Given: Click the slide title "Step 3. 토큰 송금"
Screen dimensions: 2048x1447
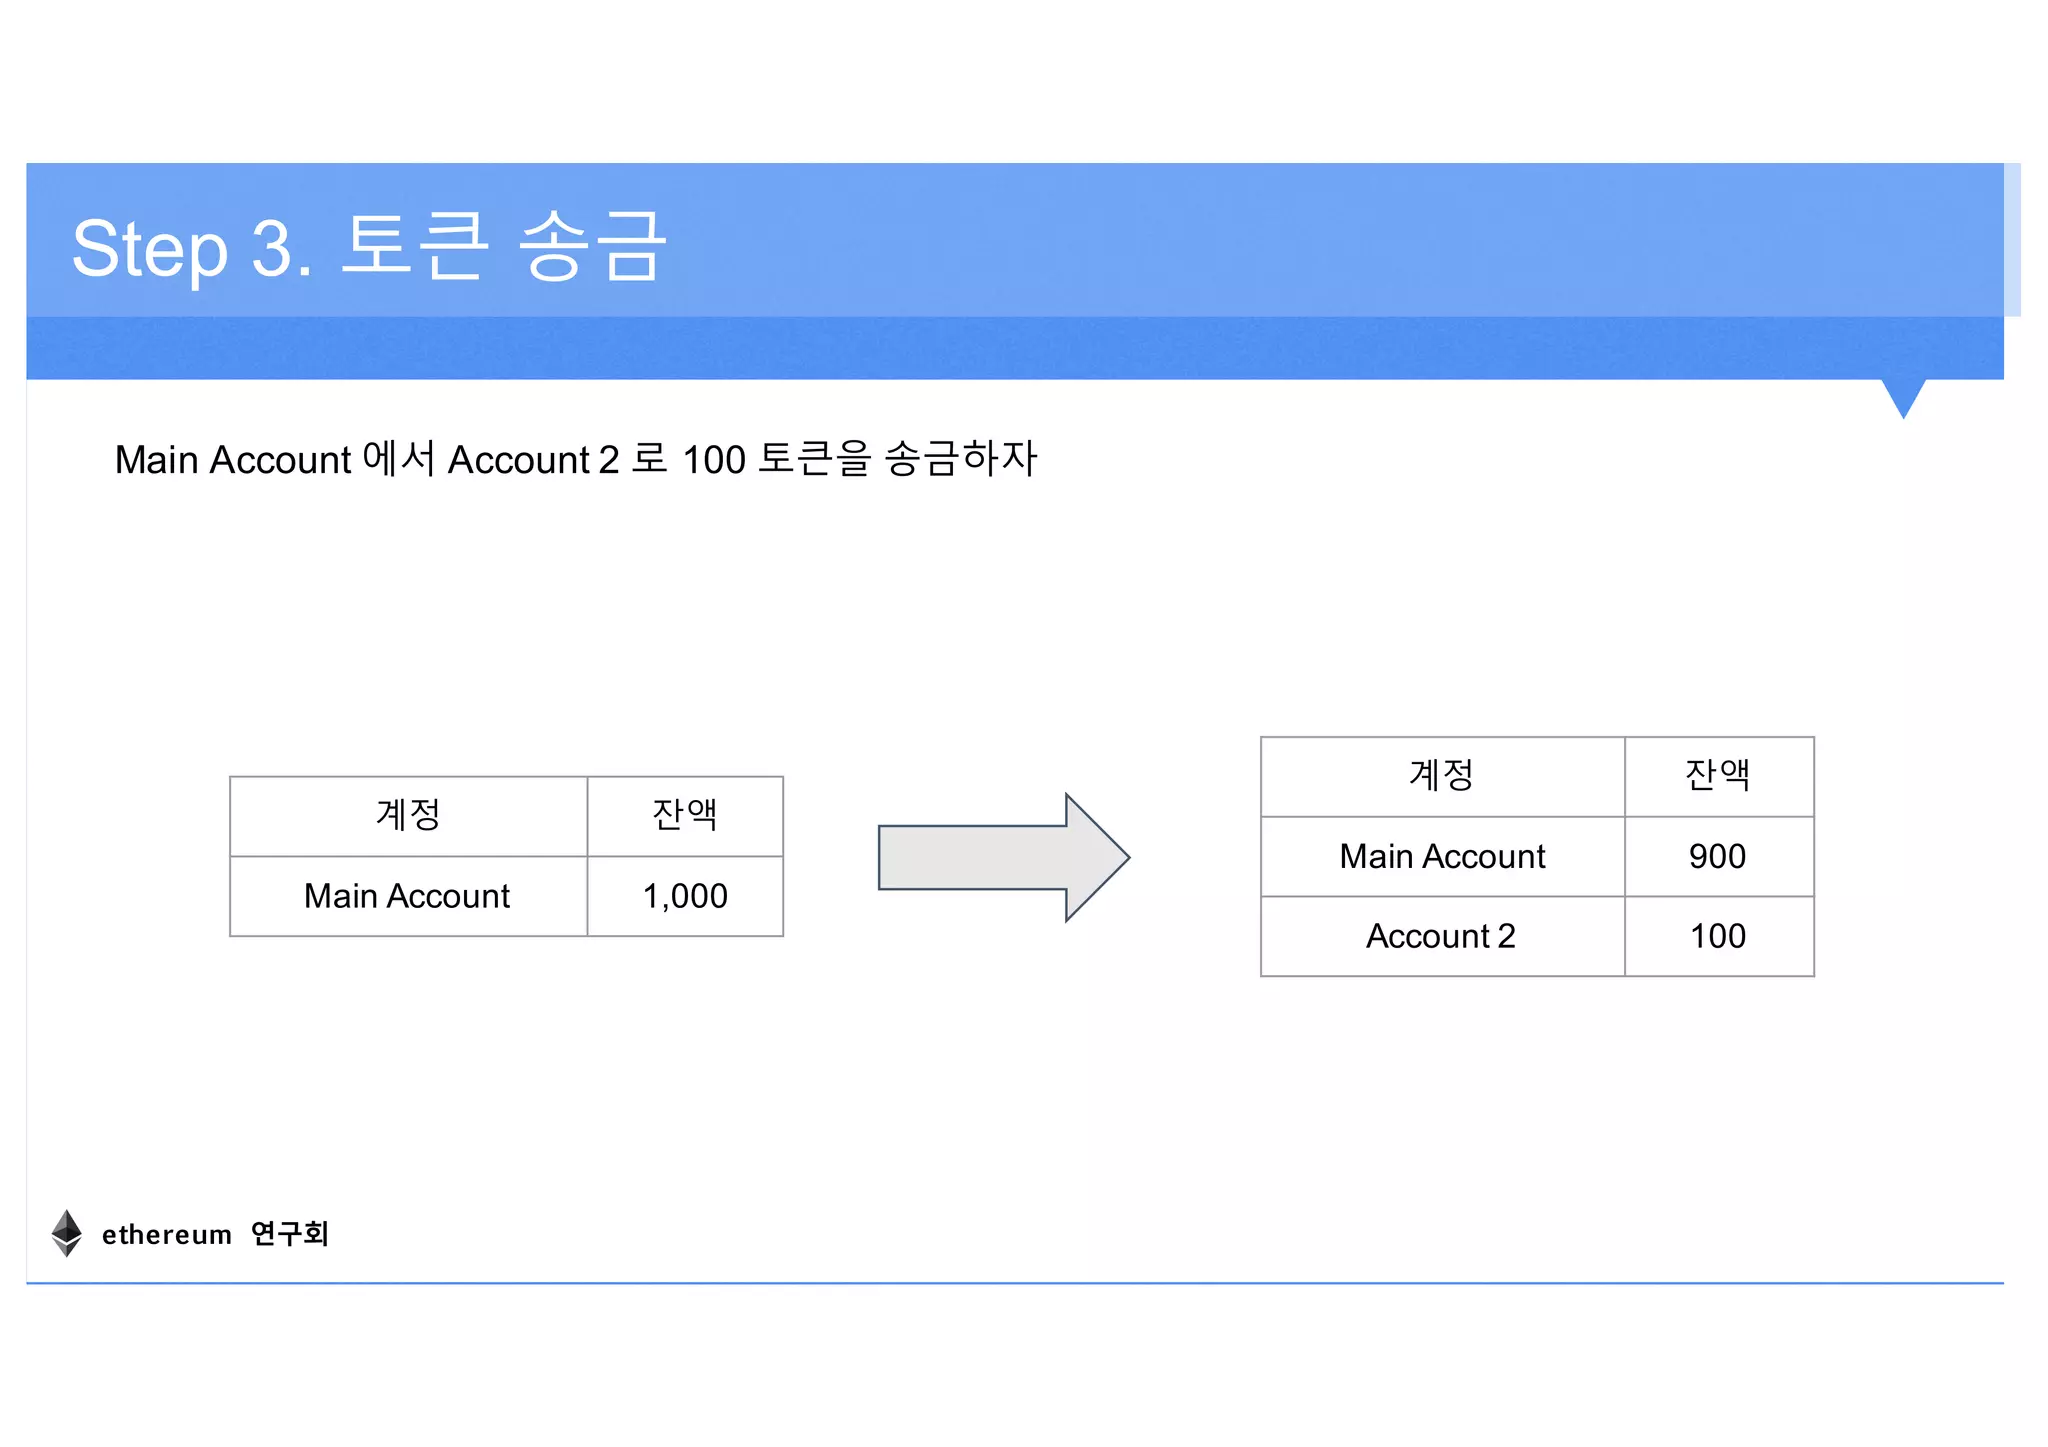Looking at the screenshot, I should tap(368, 247).
